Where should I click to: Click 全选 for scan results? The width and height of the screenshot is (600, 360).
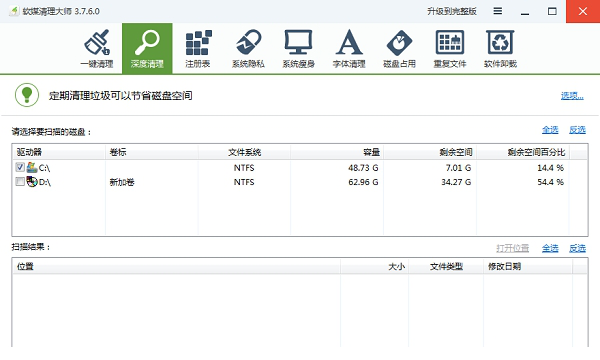(550, 248)
